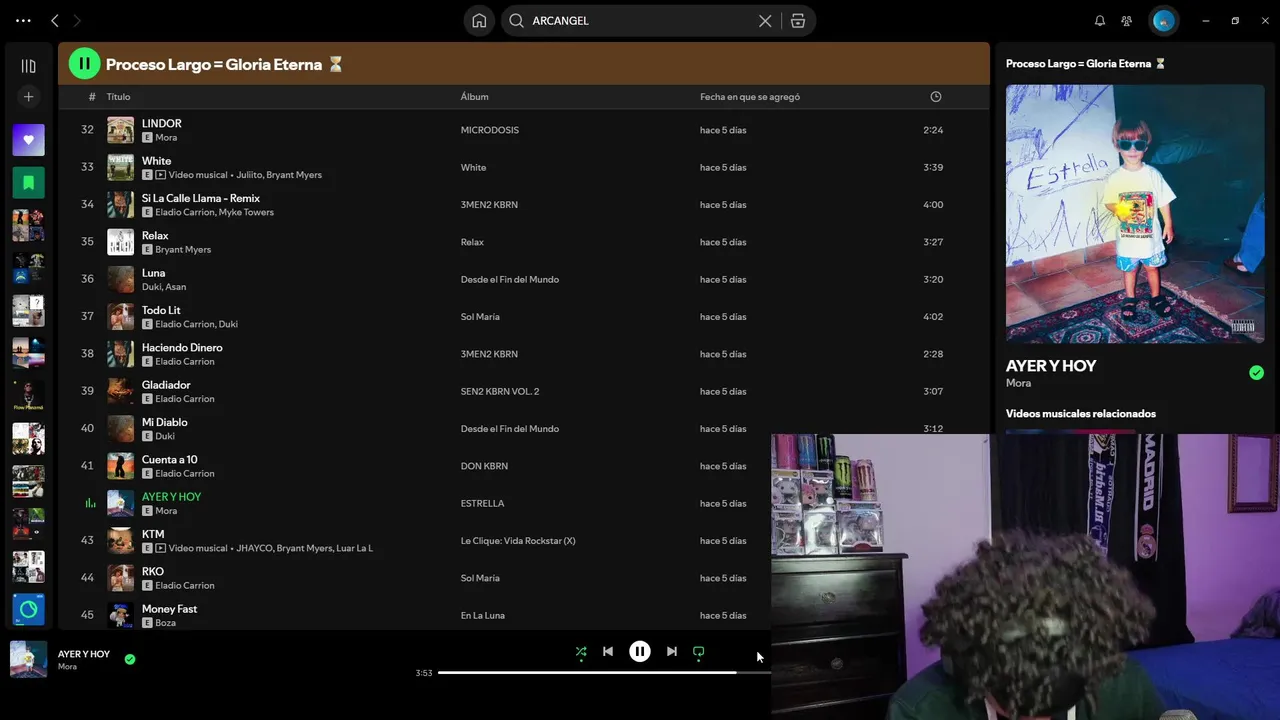
Task: Clear the ARCANGEL search text
Action: tap(765, 20)
